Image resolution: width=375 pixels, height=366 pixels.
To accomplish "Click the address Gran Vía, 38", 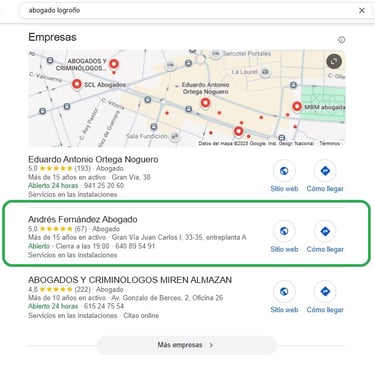I will tap(131, 177).
